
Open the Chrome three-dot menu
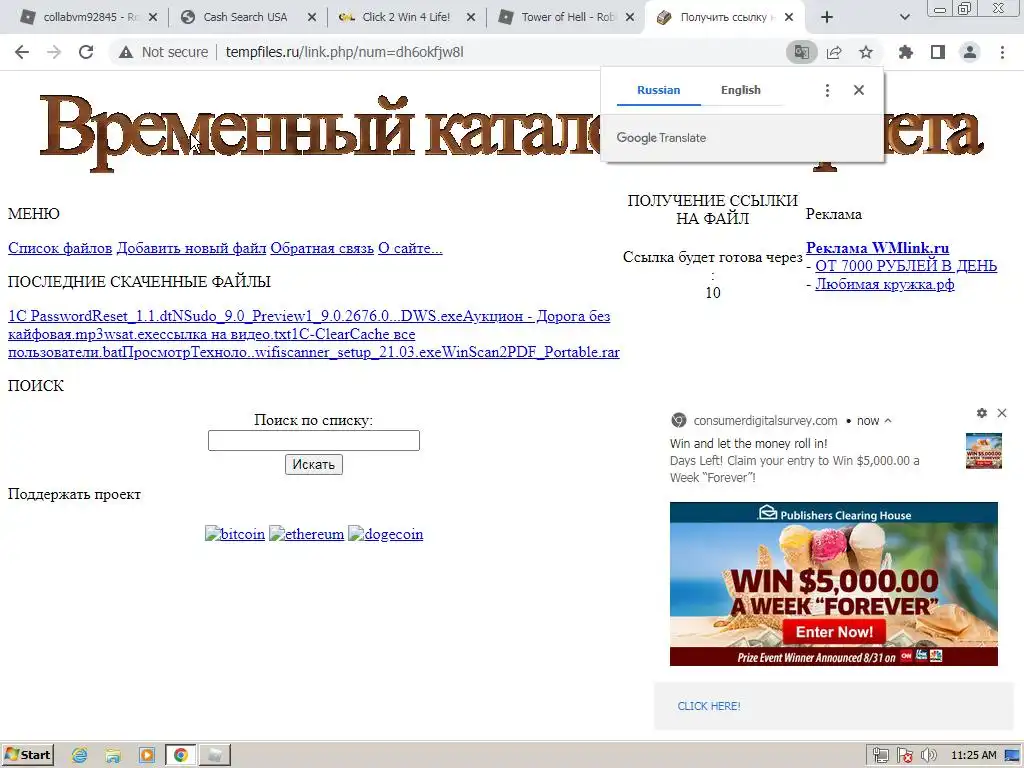coord(1002,52)
